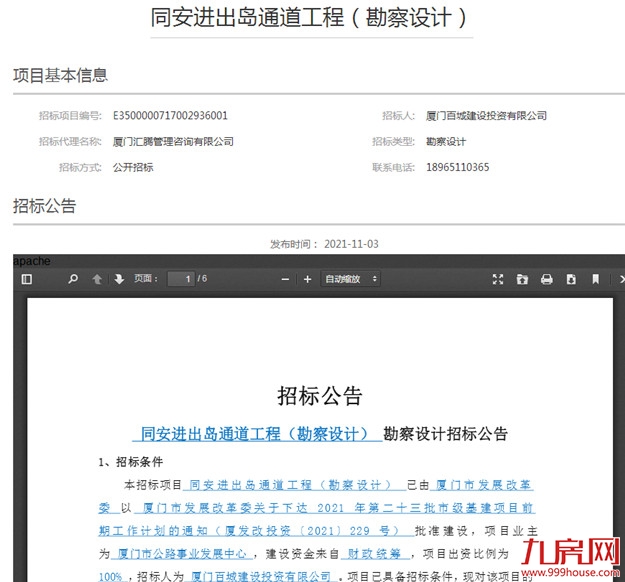The height and width of the screenshot is (582, 625).
Task: Switch to presentation fullscreen mode
Action: [498, 279]
